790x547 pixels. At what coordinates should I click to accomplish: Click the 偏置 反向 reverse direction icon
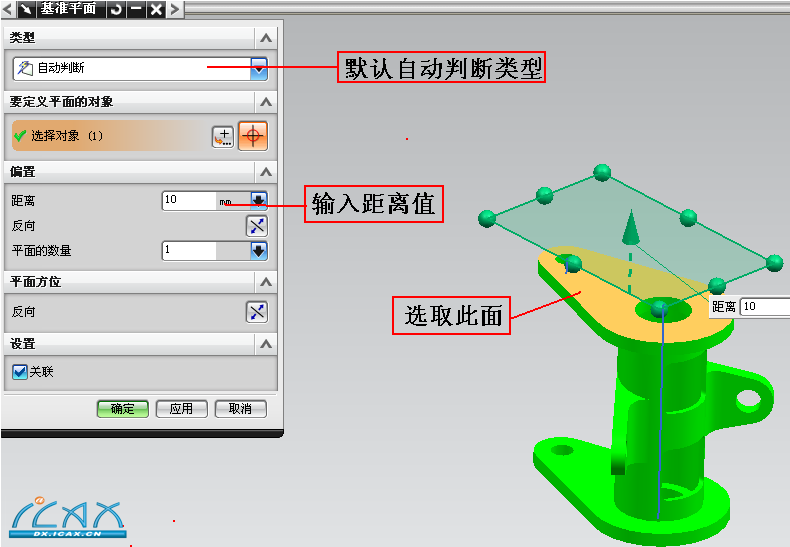[257, 226]
